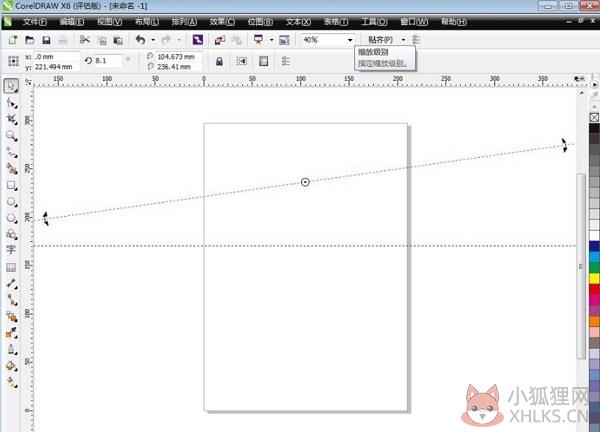The image size is (600, 432).
Task: Select the Outline Pen tool
Action: point(11,349)
